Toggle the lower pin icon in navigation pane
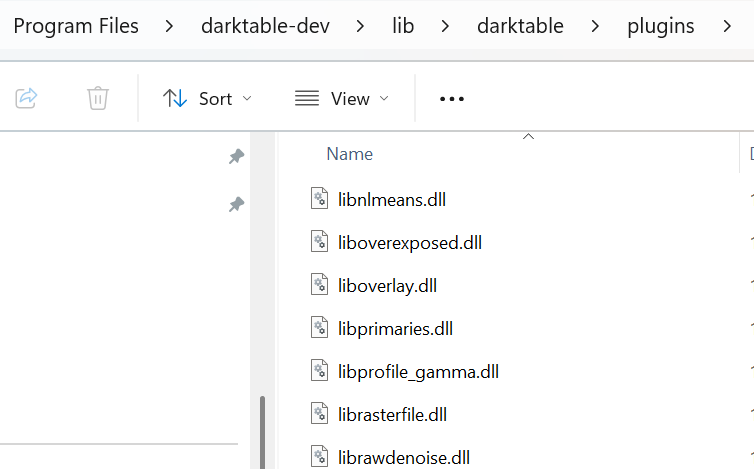The width and height of the screenshot is (754, 469). coord(236,204)
